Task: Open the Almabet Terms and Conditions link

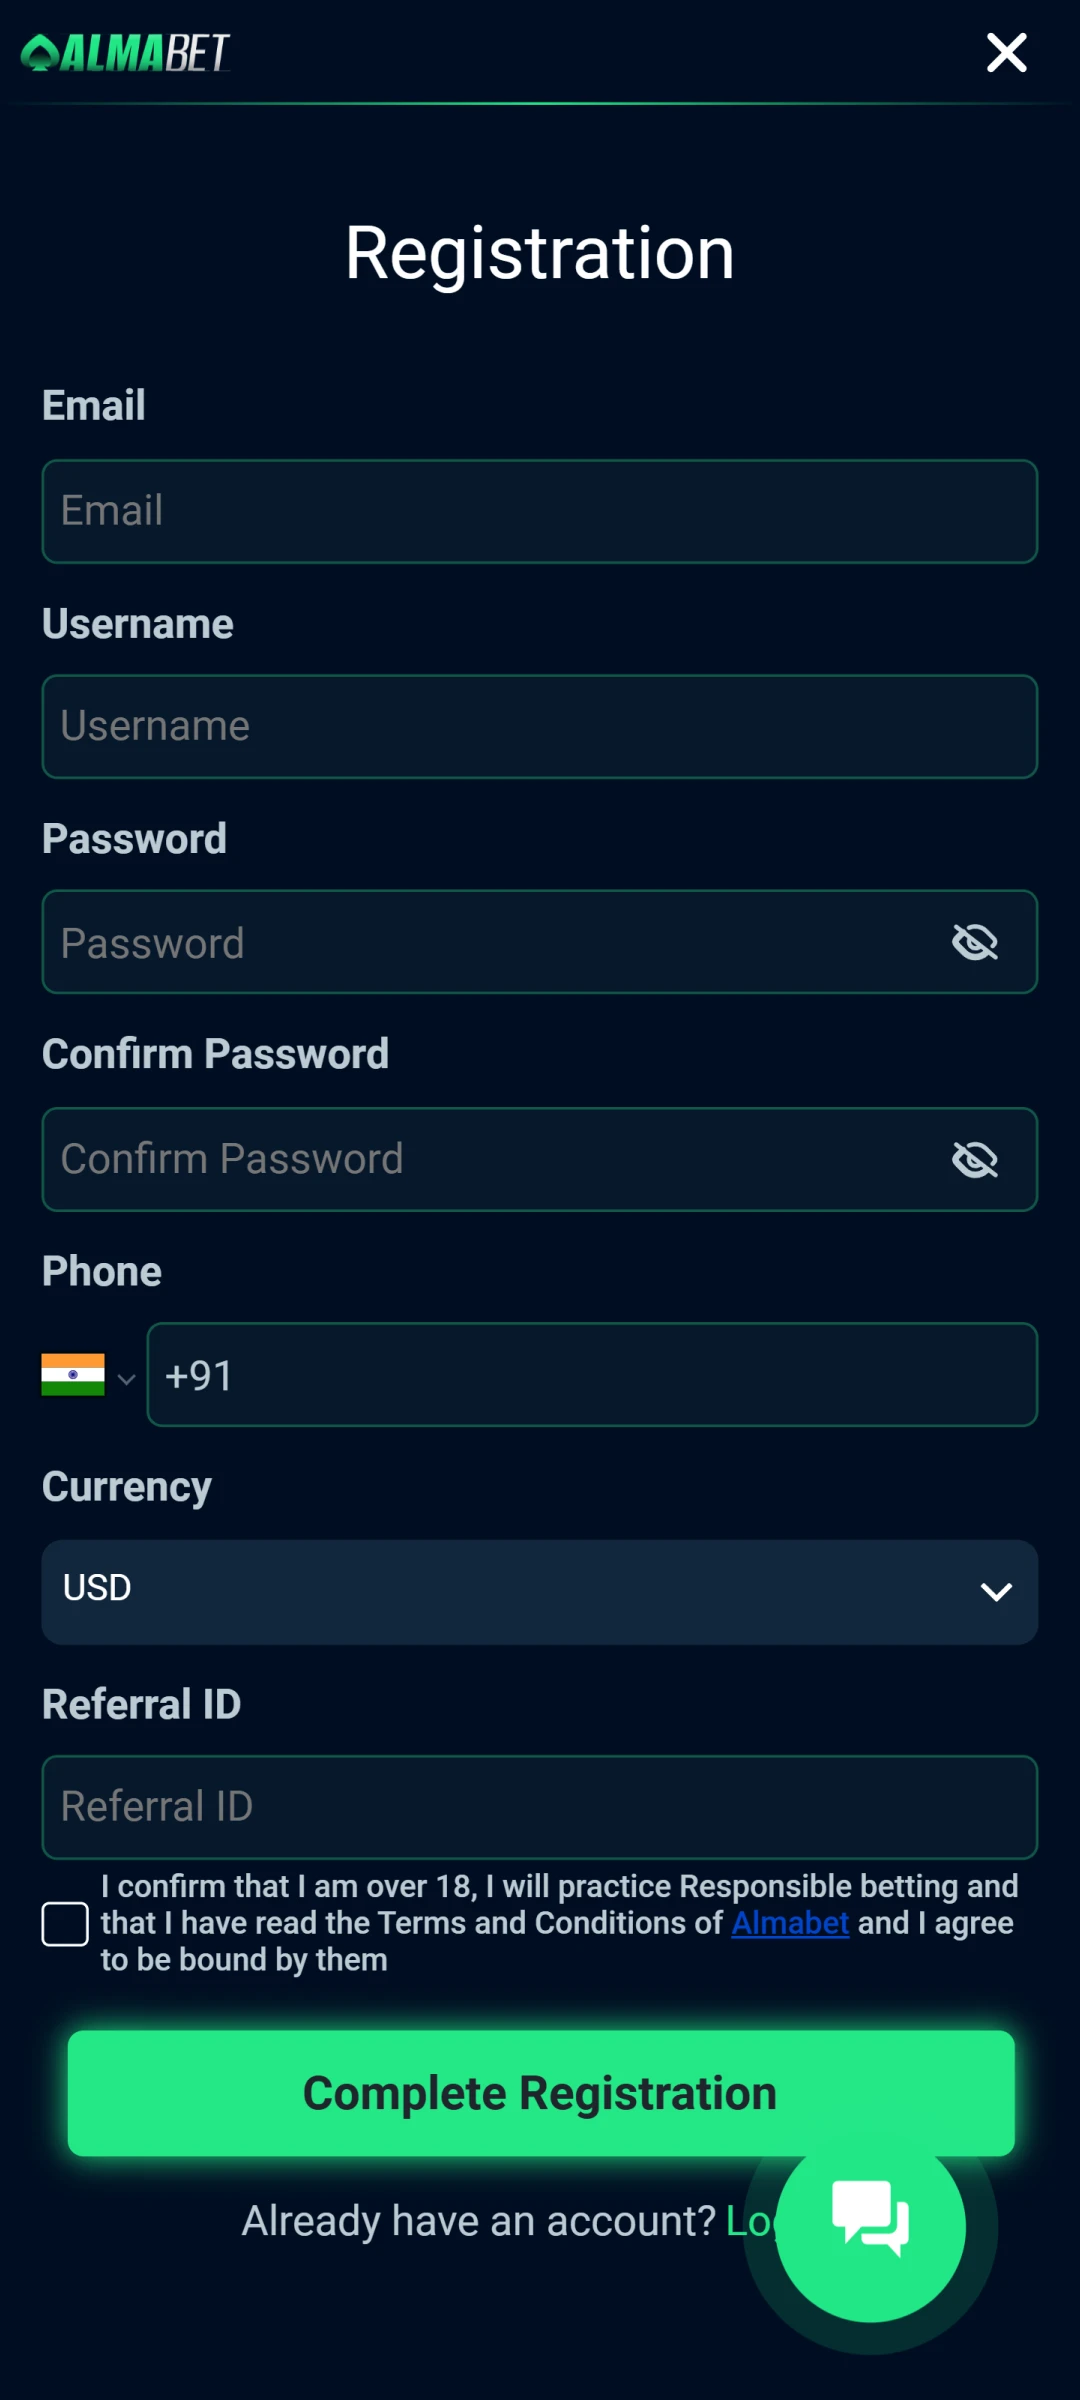Action: click(790, 1923)
